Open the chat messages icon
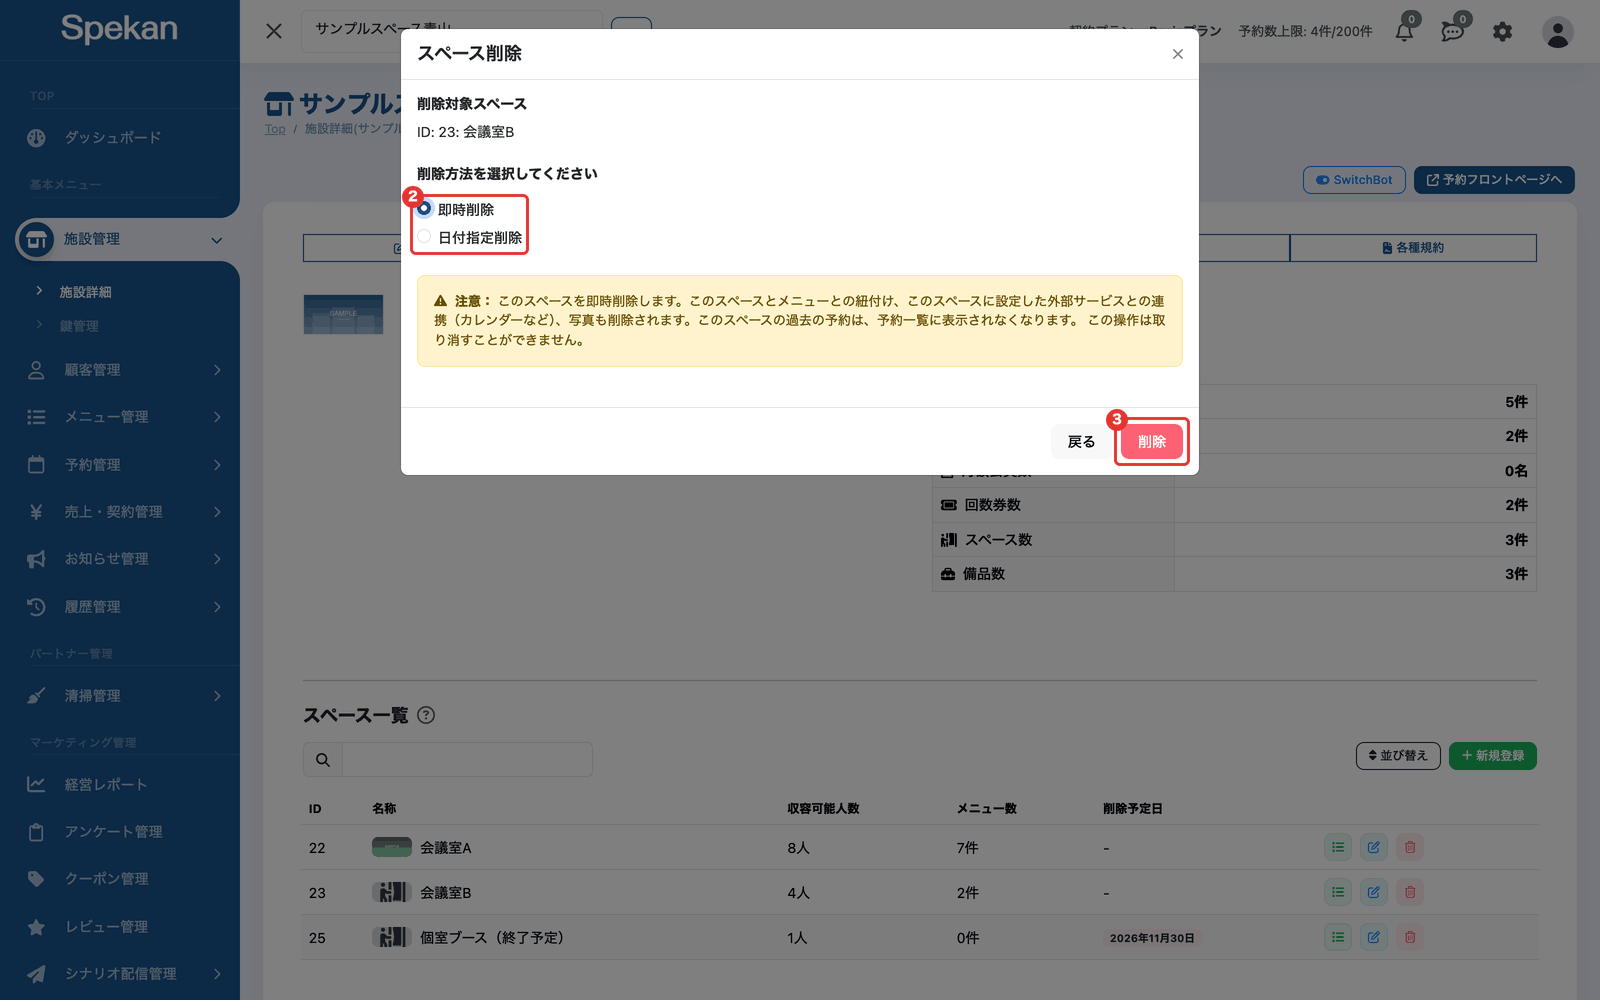Screen dimensions: 1600x1000 1453,31
